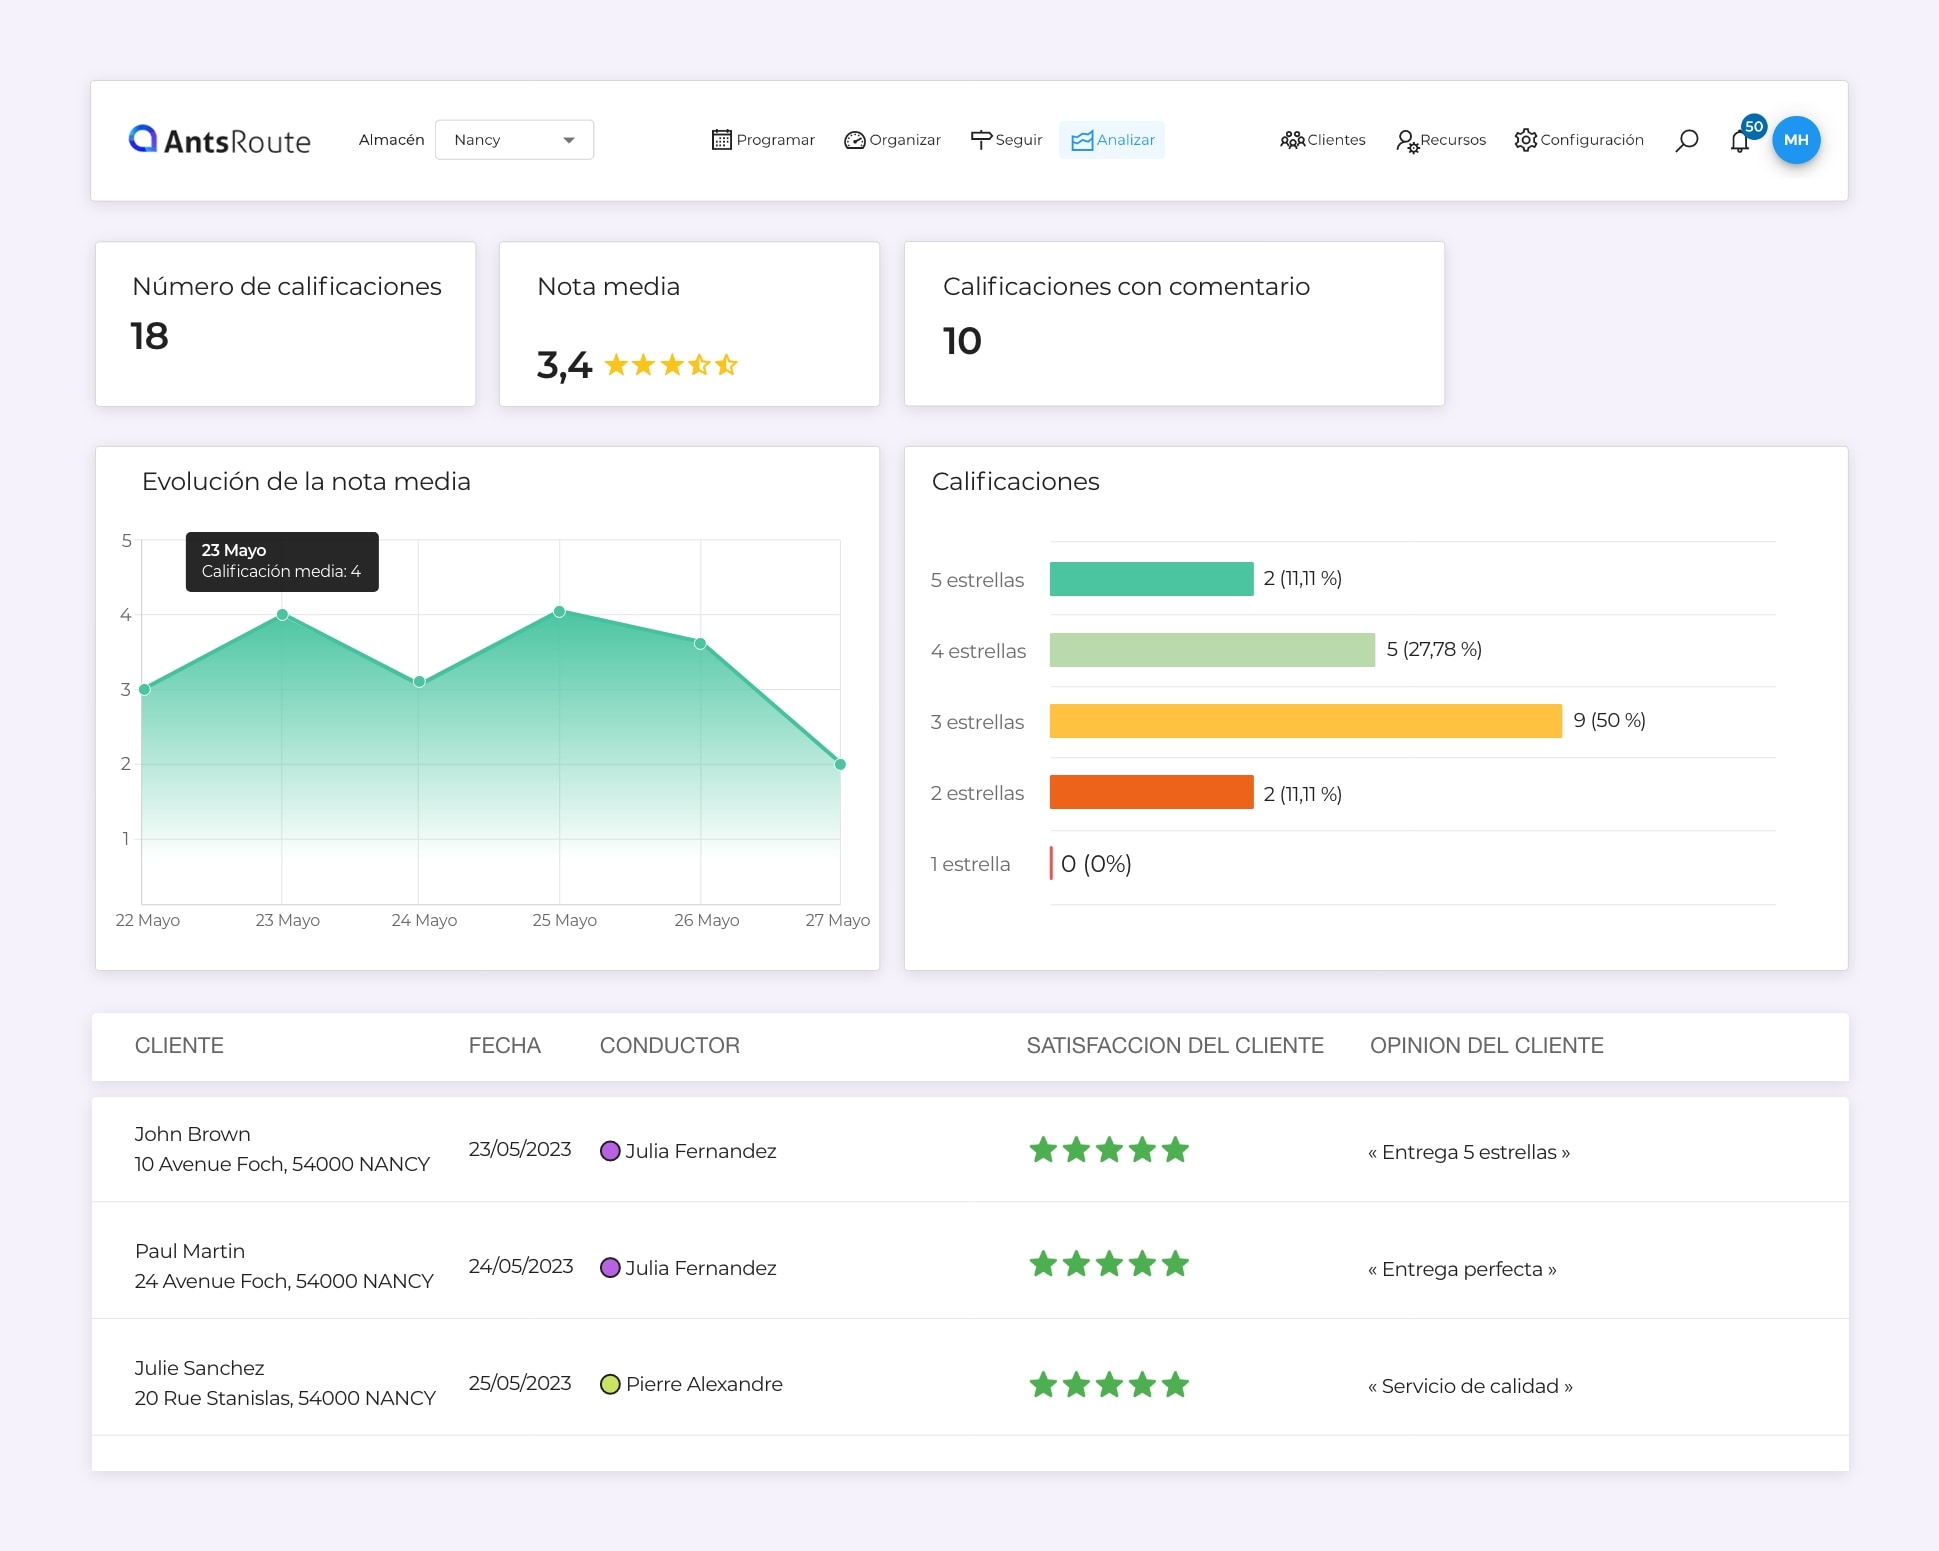
Task: Select the 23 Mayo chart data point
Action: click(x=282, y=614)
